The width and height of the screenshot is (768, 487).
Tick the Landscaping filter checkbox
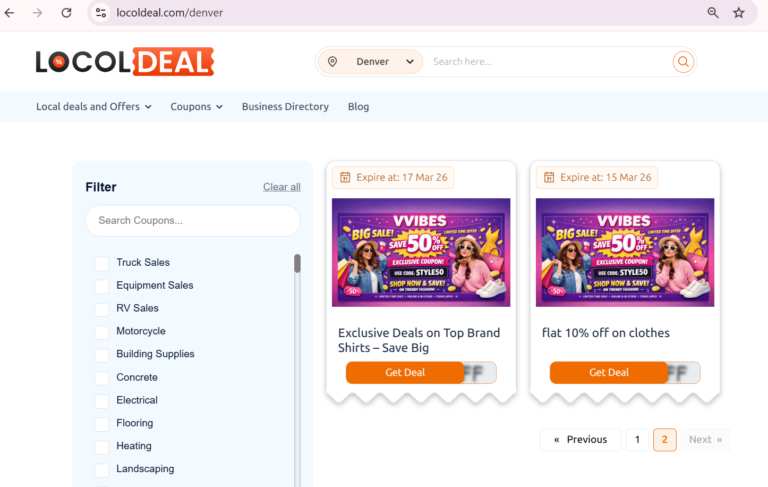click(102, 470)
